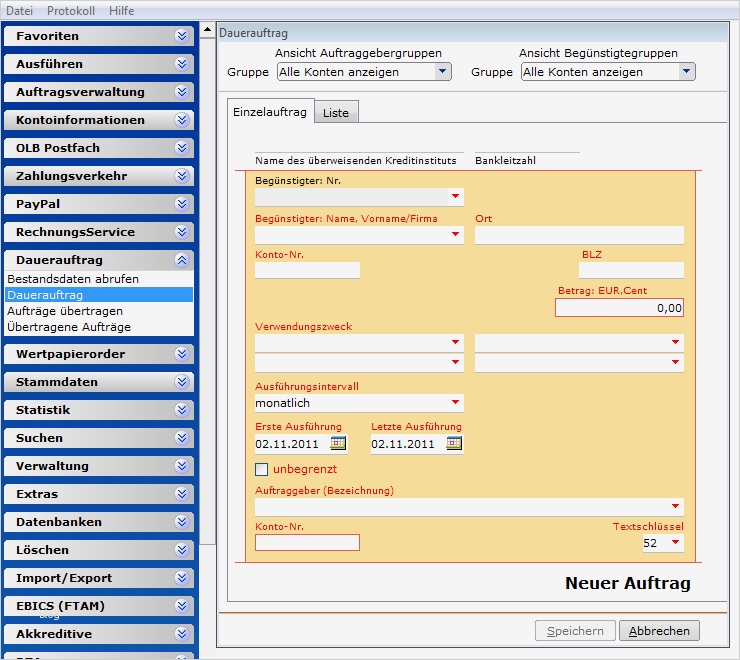Viewport: 740px width, 660px height.
Task: Expand the Ausführen section chevron
Action: tap(182, 64)
